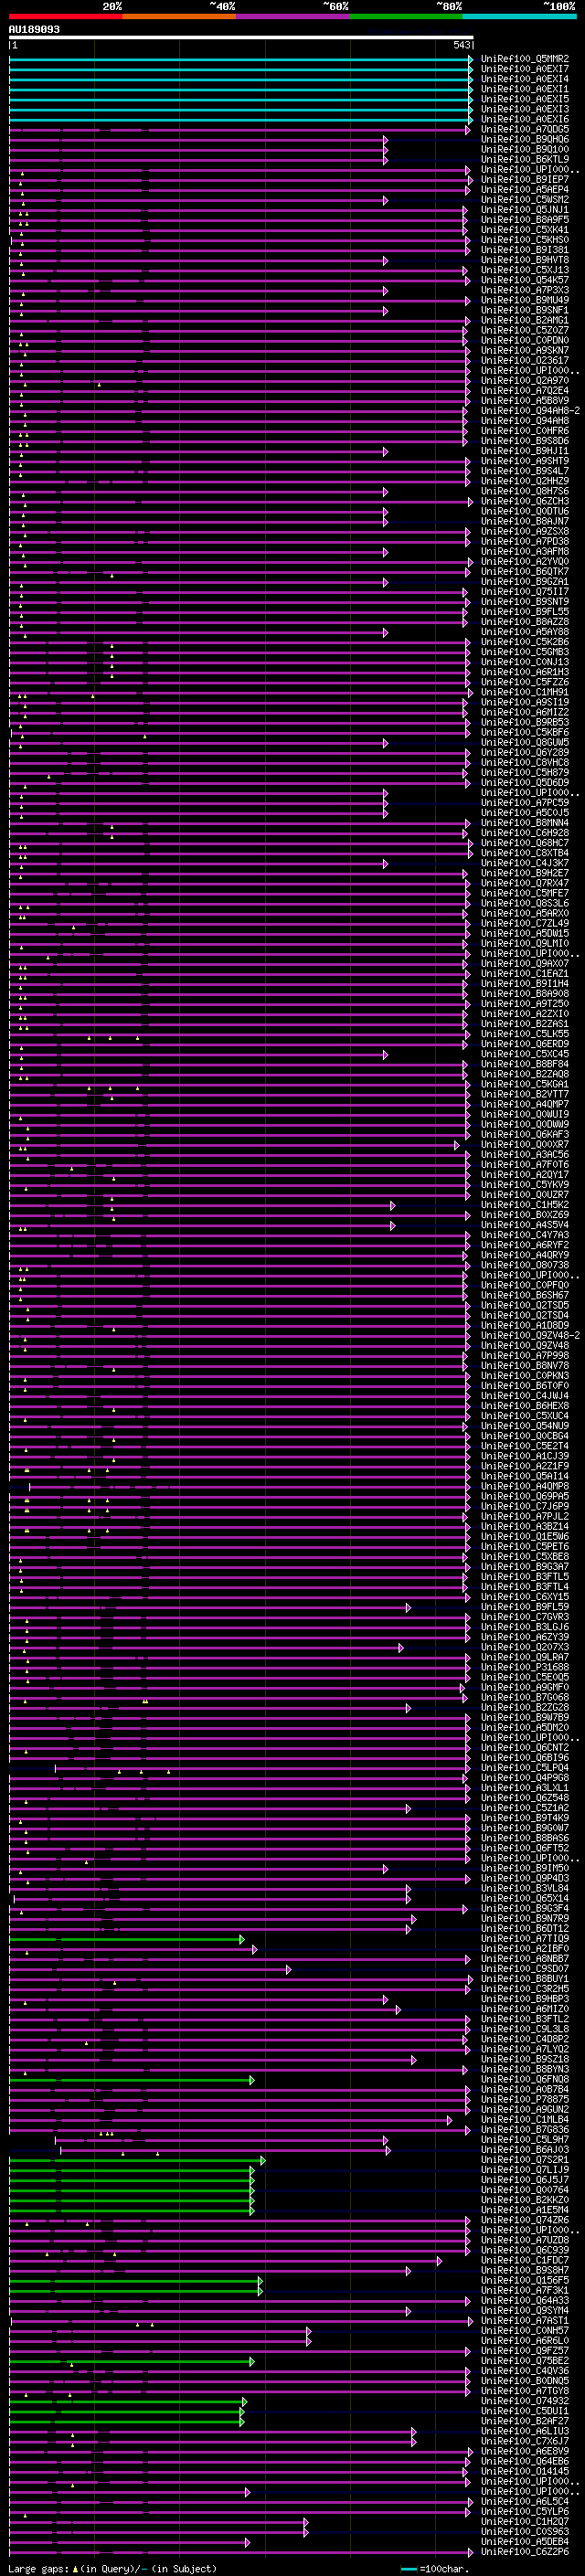The height and width of the screenshot is (2576, 585).
Task: Select the UniRef100_A7TIQ9 label
Action: [525, 1939]
